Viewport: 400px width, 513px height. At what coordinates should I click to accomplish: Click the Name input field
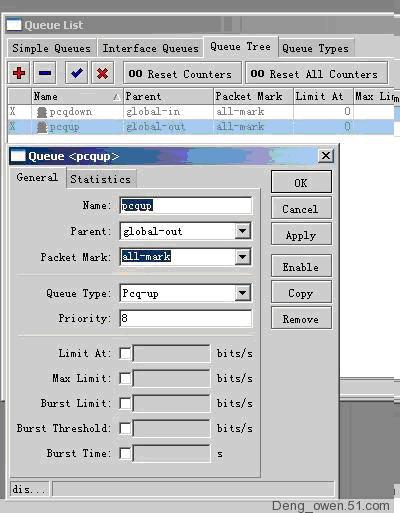click(186, 205)
